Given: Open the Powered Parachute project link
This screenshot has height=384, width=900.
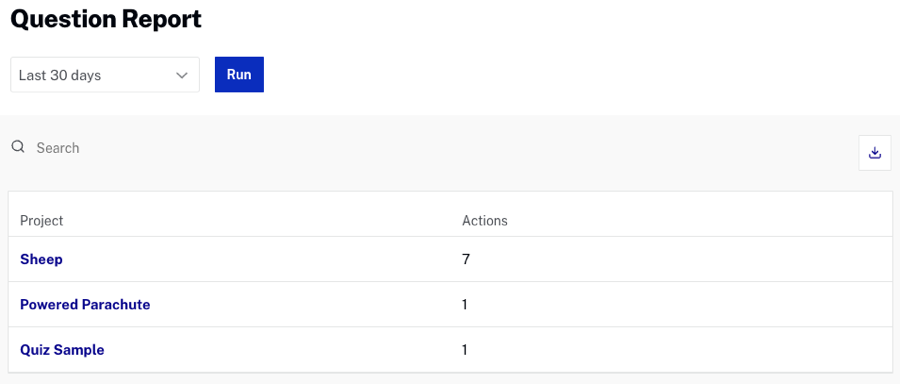Looking at the screenshot, I should [85, 304].
